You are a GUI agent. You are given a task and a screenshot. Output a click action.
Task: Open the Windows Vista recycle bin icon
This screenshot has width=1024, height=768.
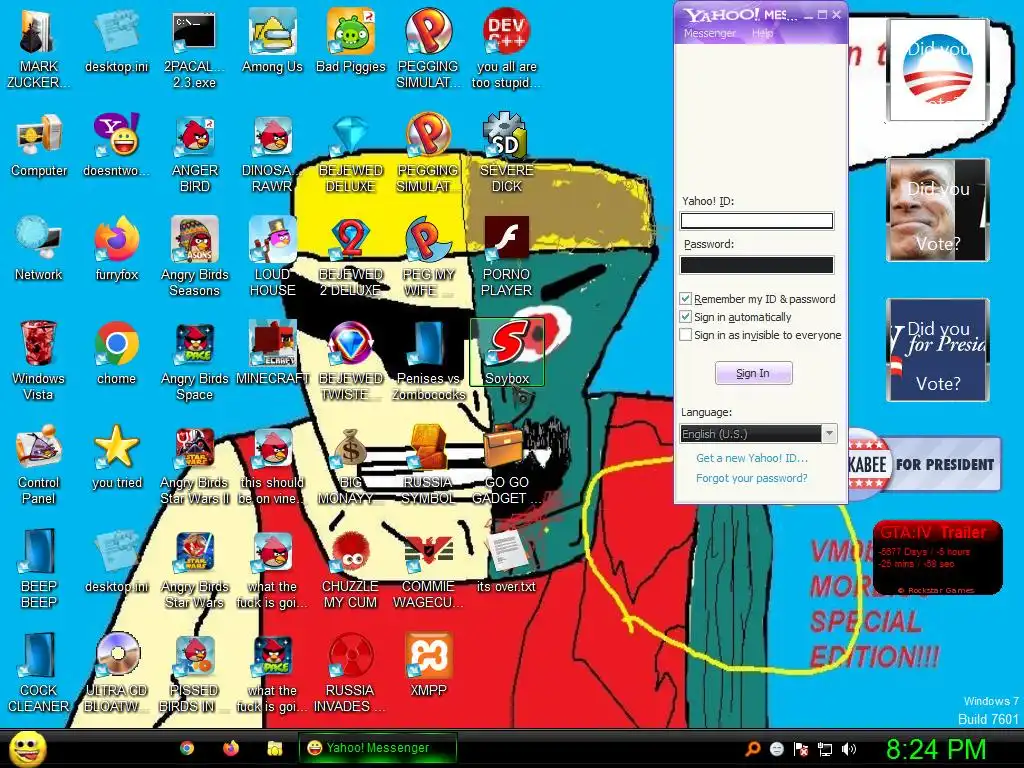click(x=39, y=362)
